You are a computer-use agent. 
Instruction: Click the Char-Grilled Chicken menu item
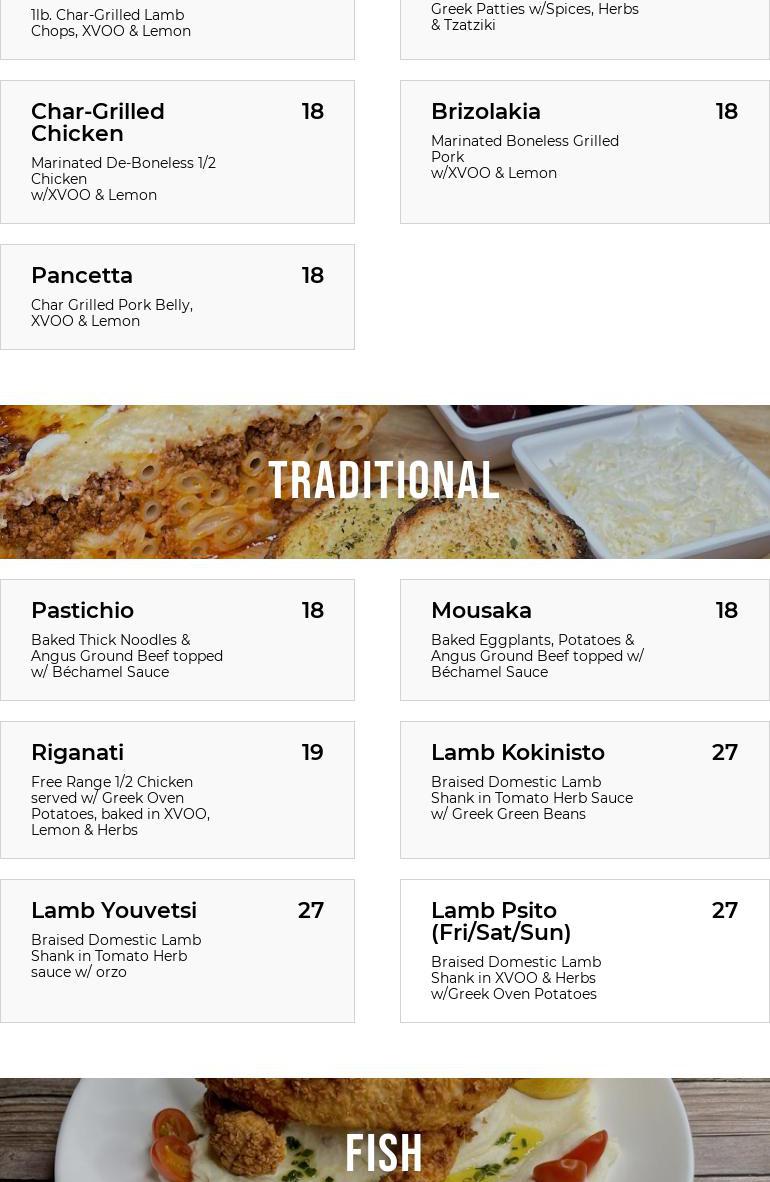[98, 122]
